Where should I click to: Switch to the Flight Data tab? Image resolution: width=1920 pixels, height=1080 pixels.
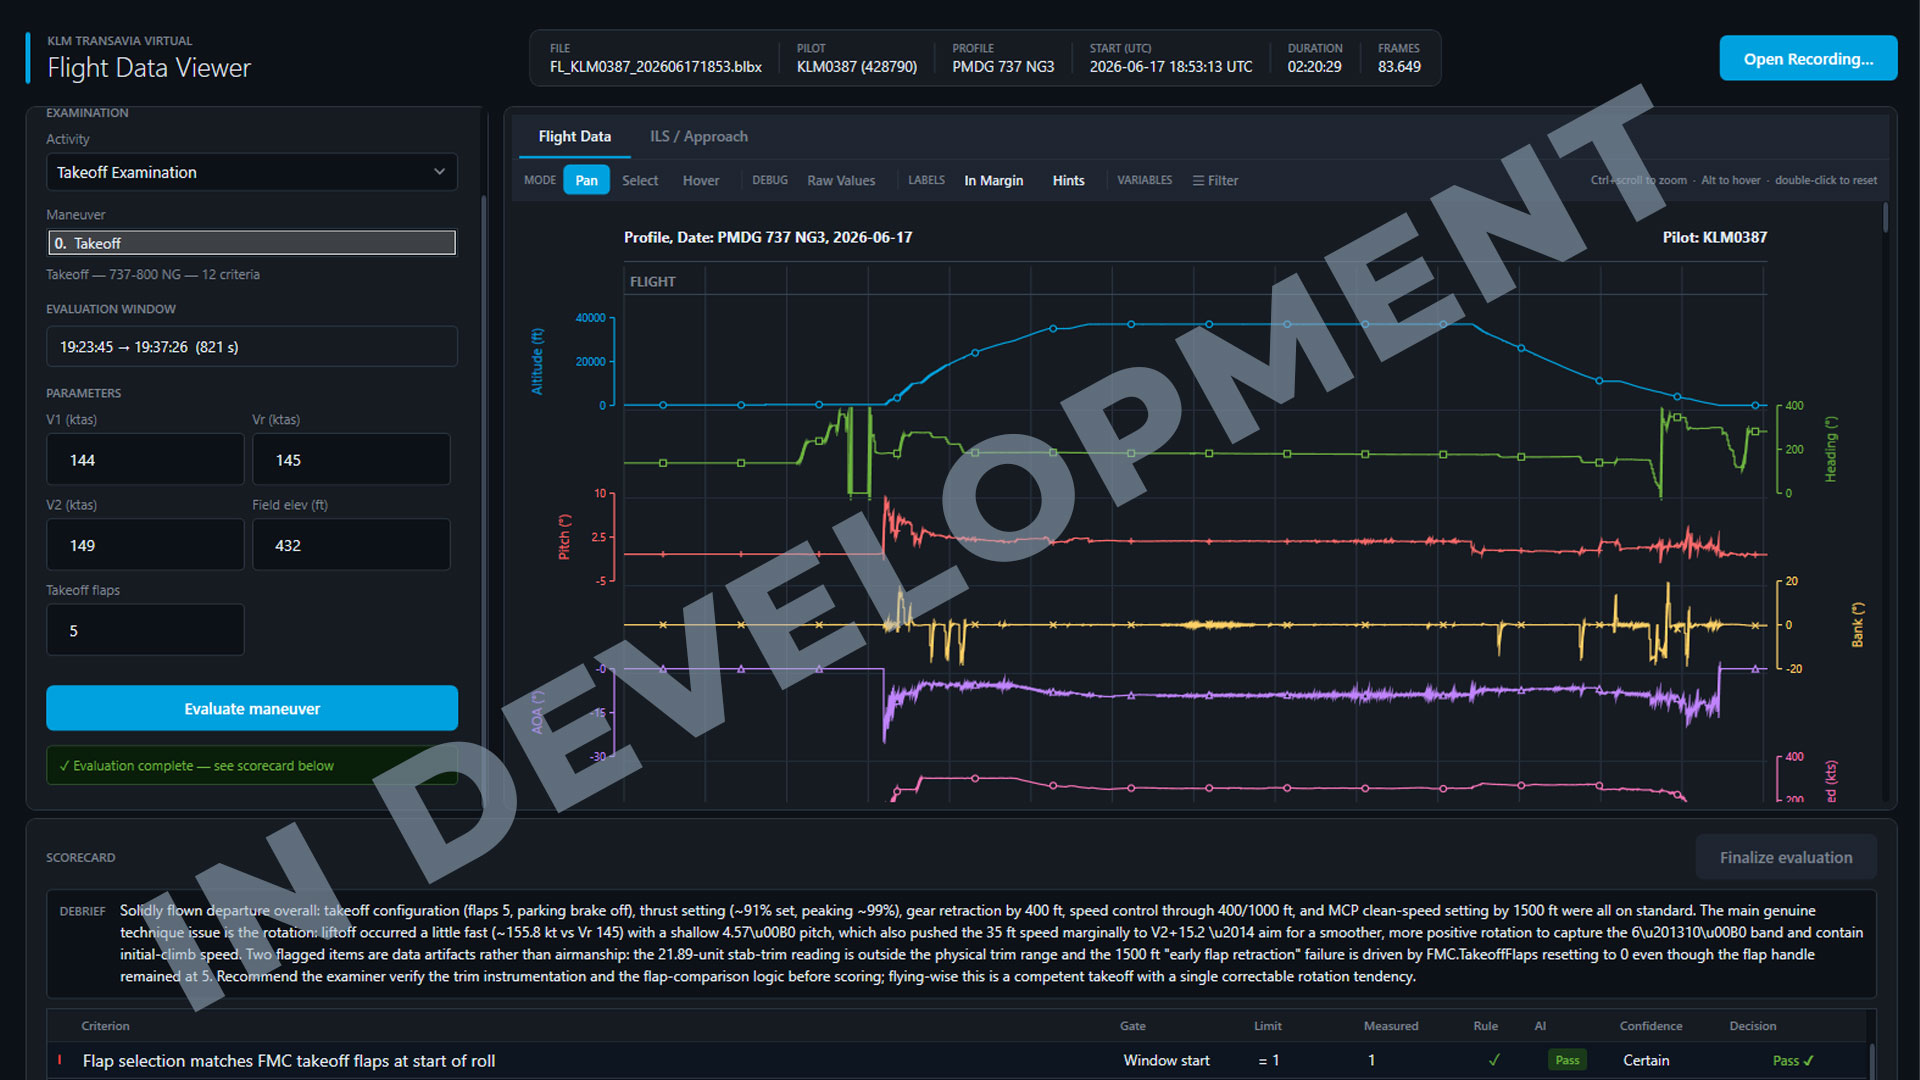(x=574, y=136)
